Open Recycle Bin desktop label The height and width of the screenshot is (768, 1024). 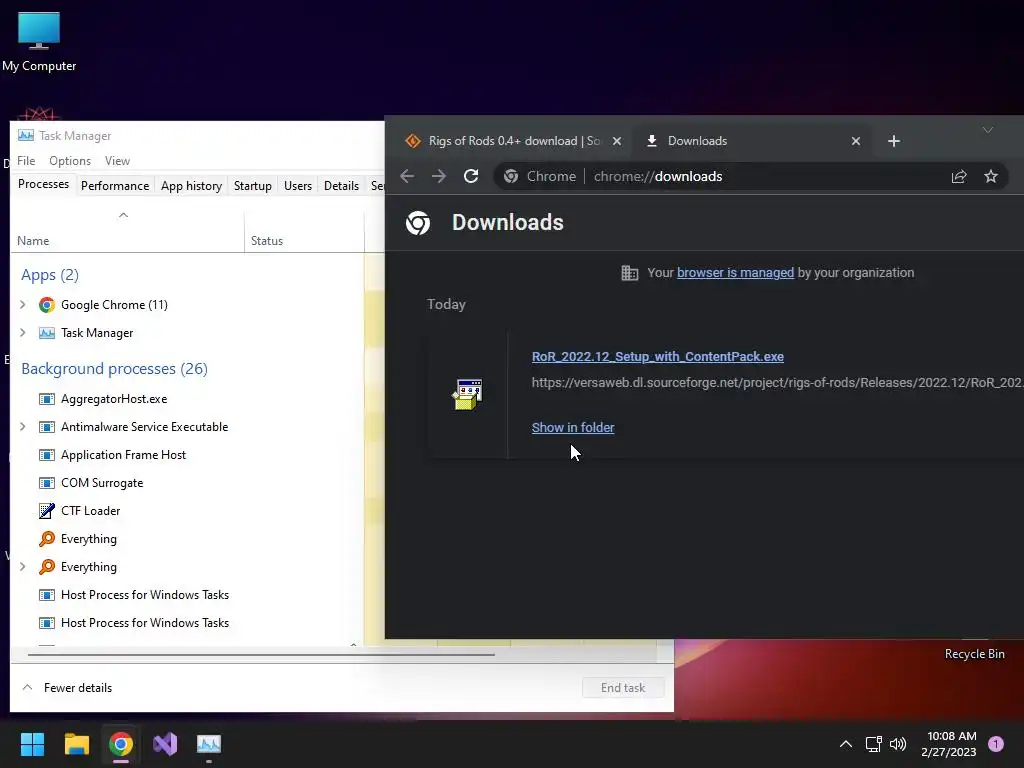point(974,654)
